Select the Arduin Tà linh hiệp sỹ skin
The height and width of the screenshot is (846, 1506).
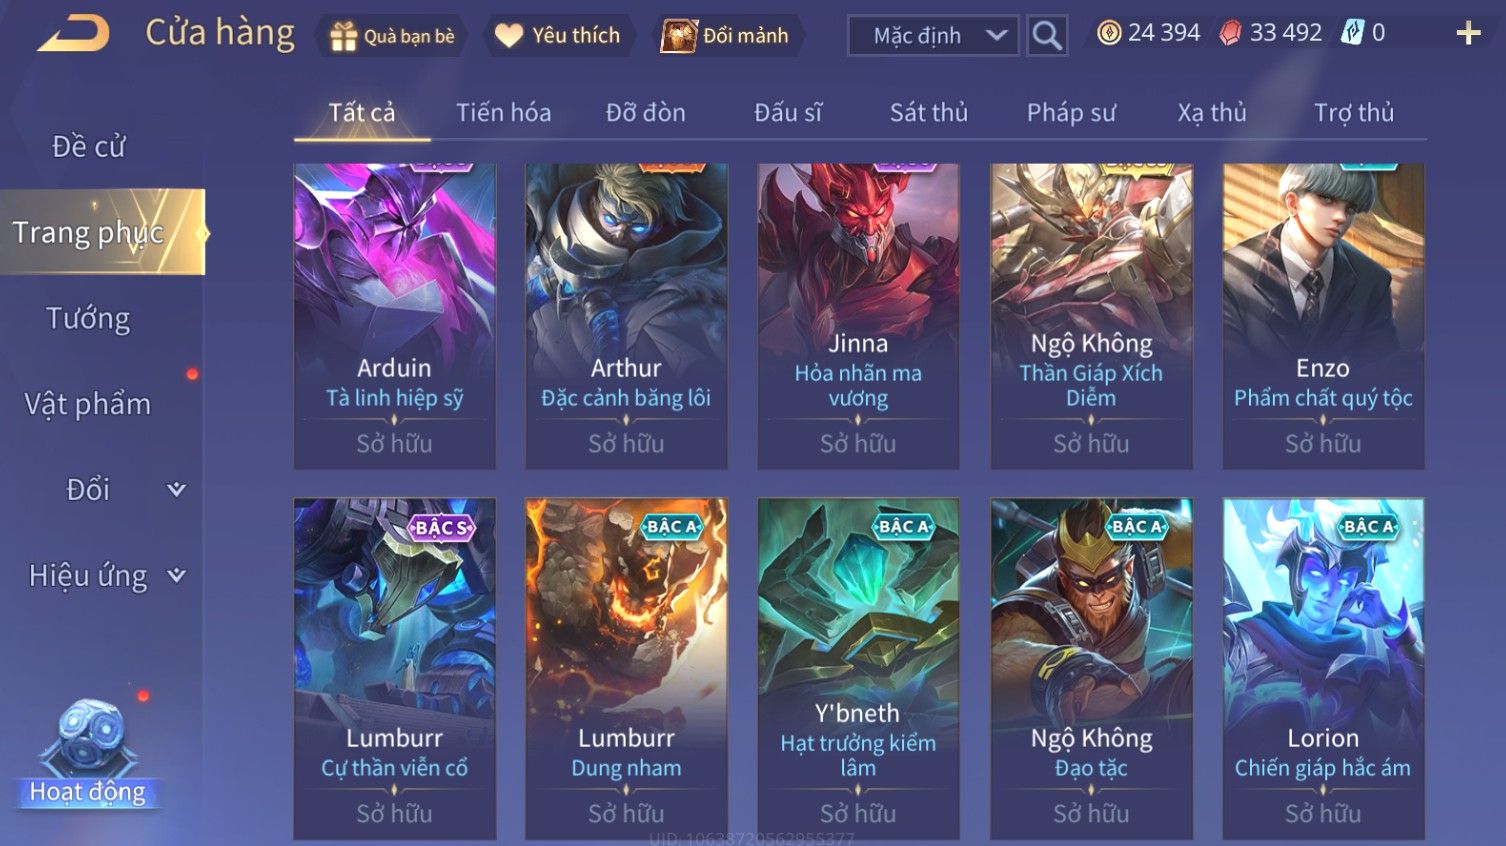pos(395,316)
